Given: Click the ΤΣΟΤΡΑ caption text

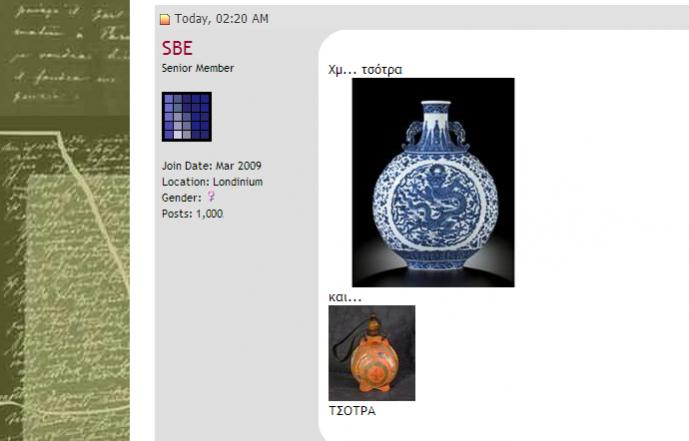Looking at the screenshot, I should pos(352,411).
